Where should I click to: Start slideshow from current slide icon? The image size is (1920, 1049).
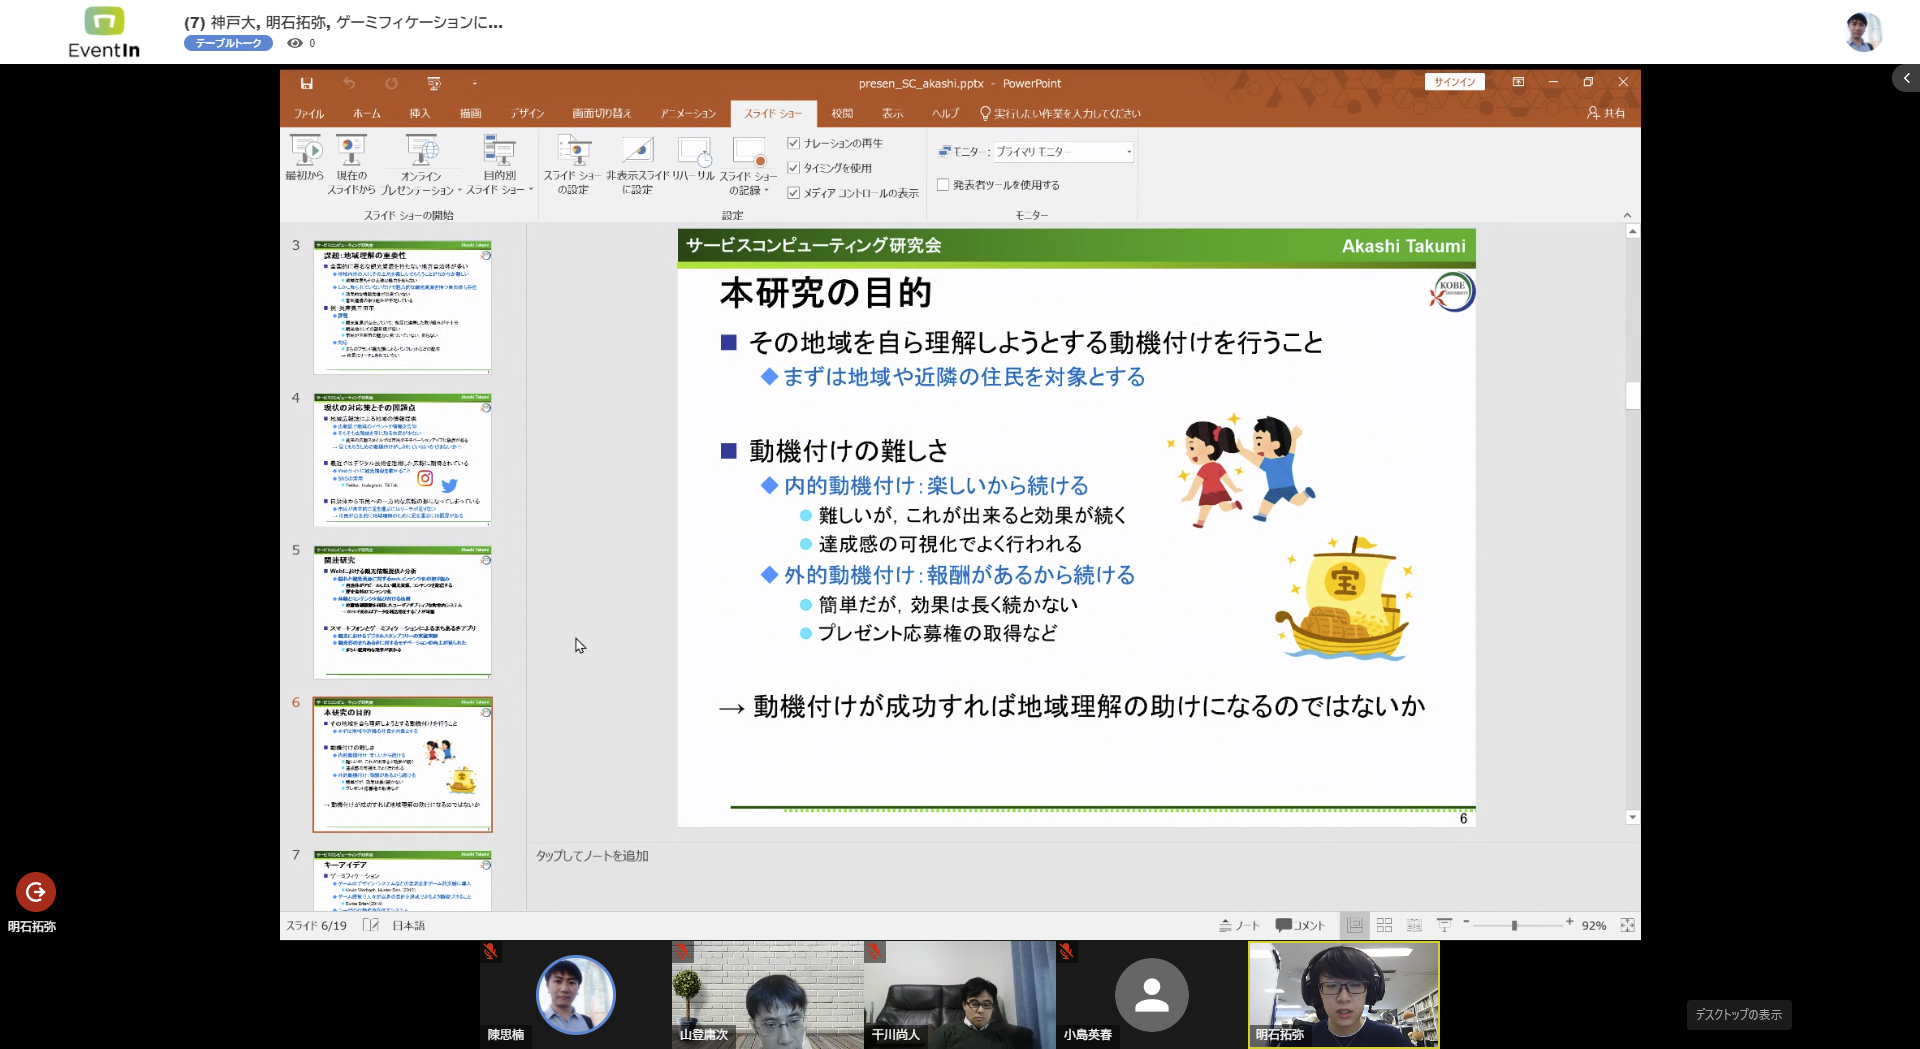351,152
